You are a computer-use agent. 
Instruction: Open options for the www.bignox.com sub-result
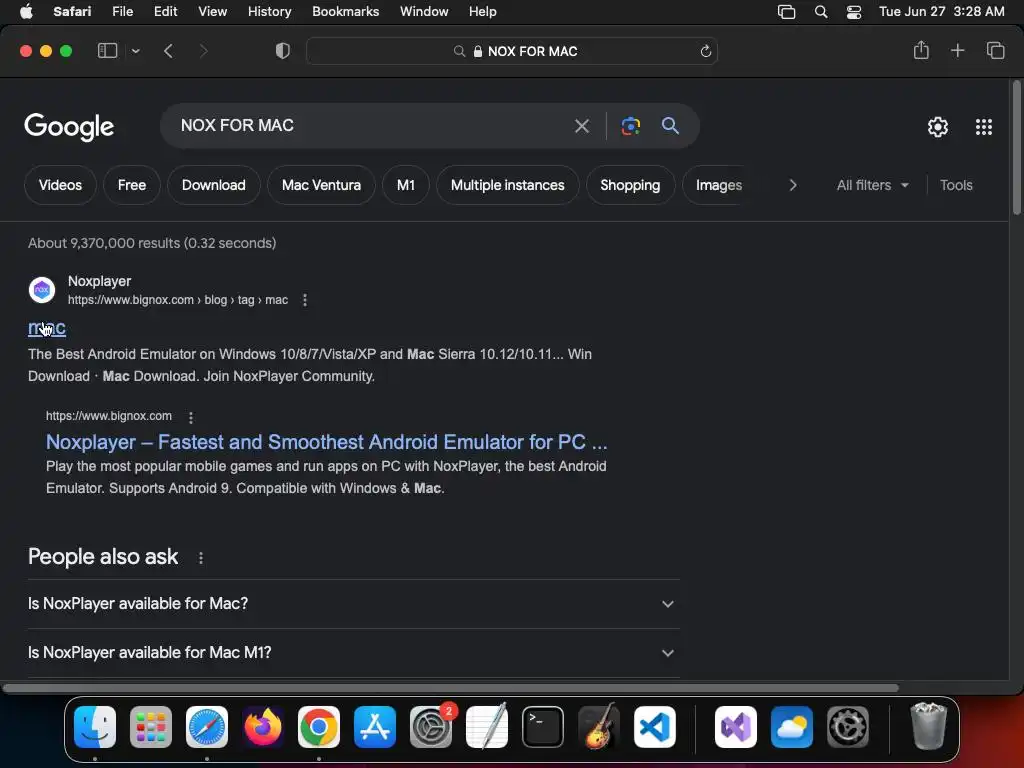pos(191,417)
